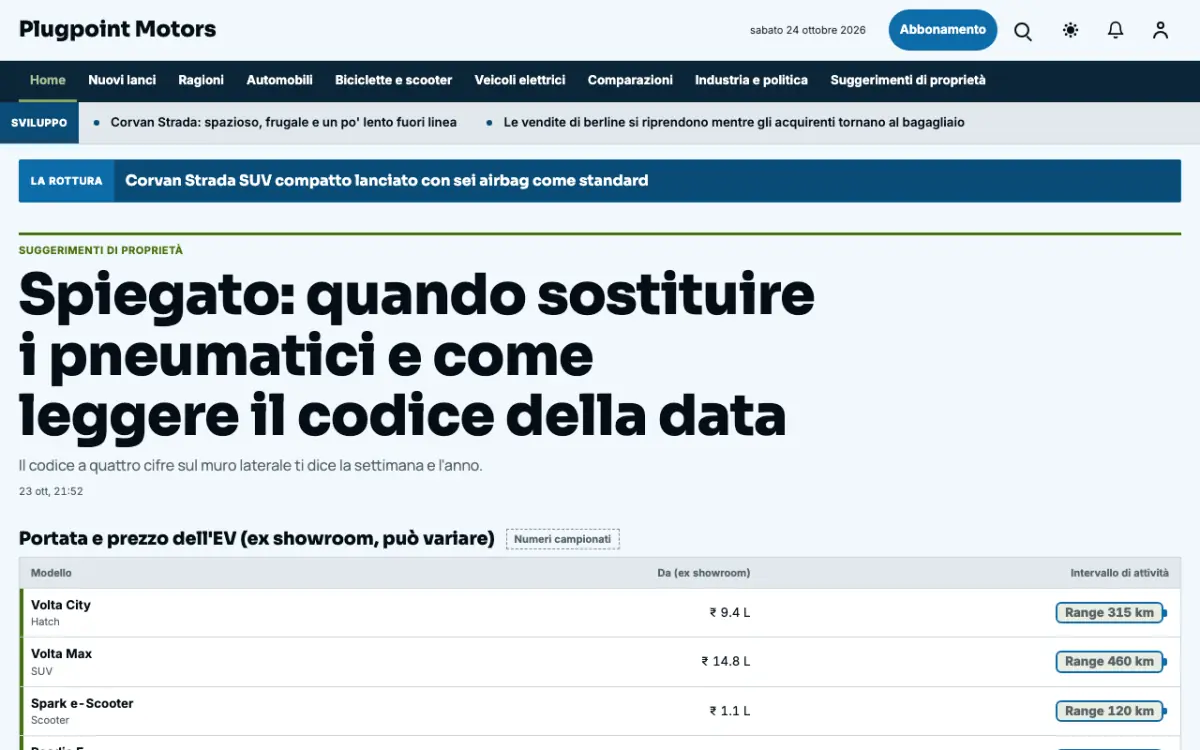
Task: Toggle light/dark theme sun icon
Action: click(1070, 30)
